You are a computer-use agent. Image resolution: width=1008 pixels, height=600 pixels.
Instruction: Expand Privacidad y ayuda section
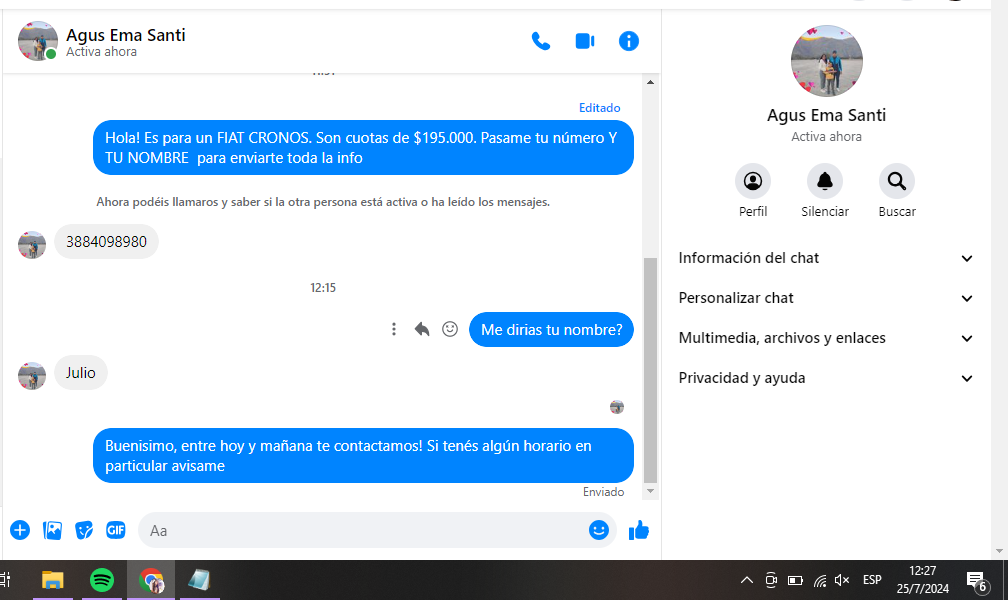pos(825,377)
